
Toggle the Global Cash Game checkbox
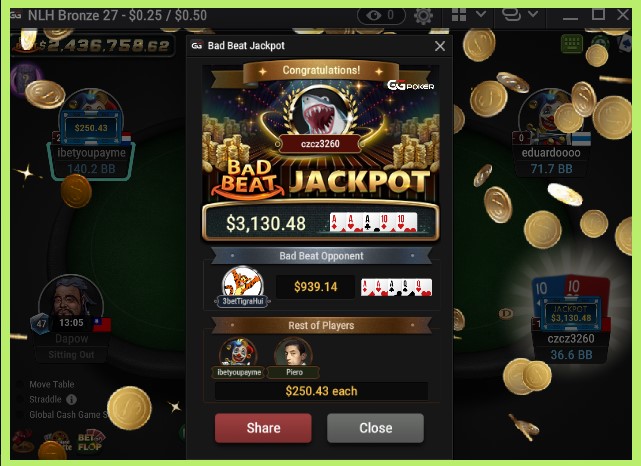pos(19,414)
